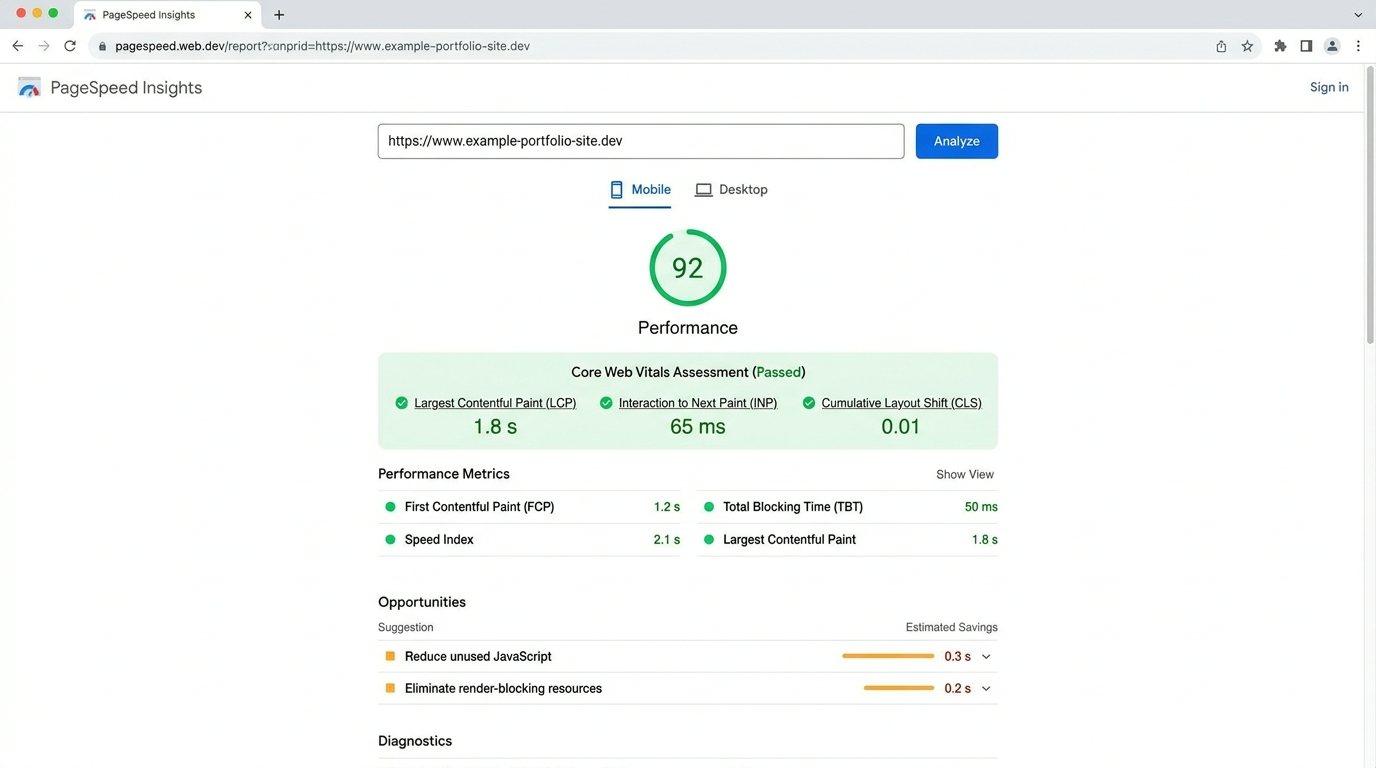Click the Speed Index label

[439, 540]
